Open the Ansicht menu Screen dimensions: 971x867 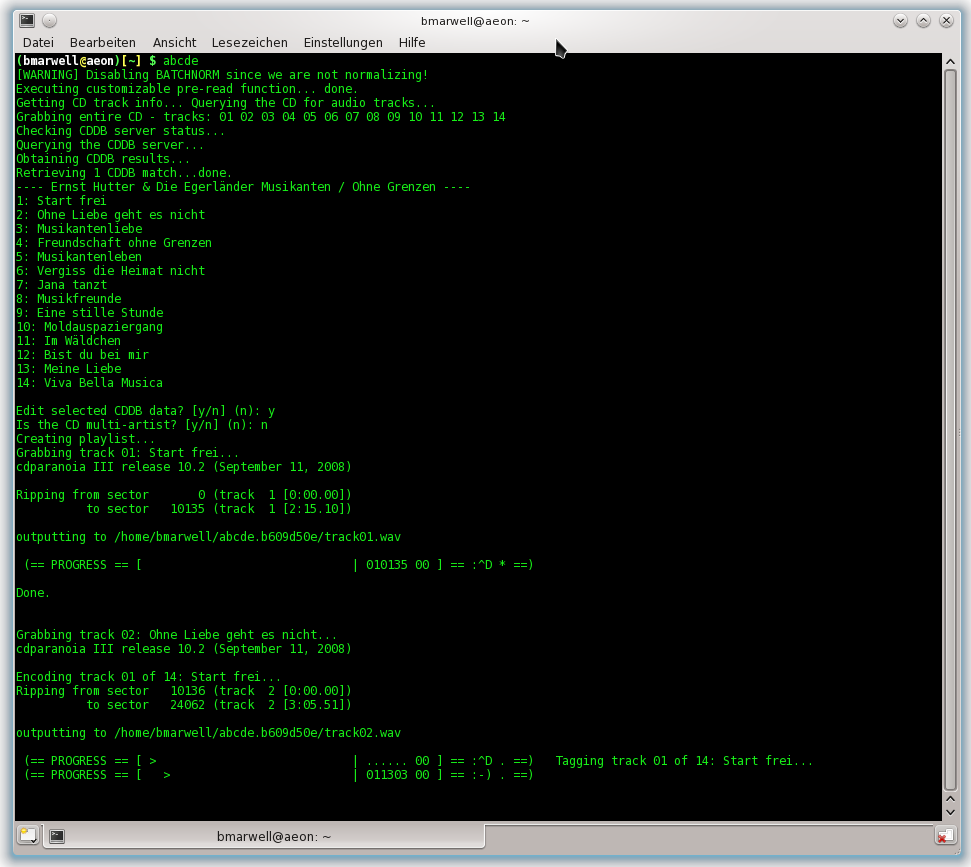pos(175,43)
